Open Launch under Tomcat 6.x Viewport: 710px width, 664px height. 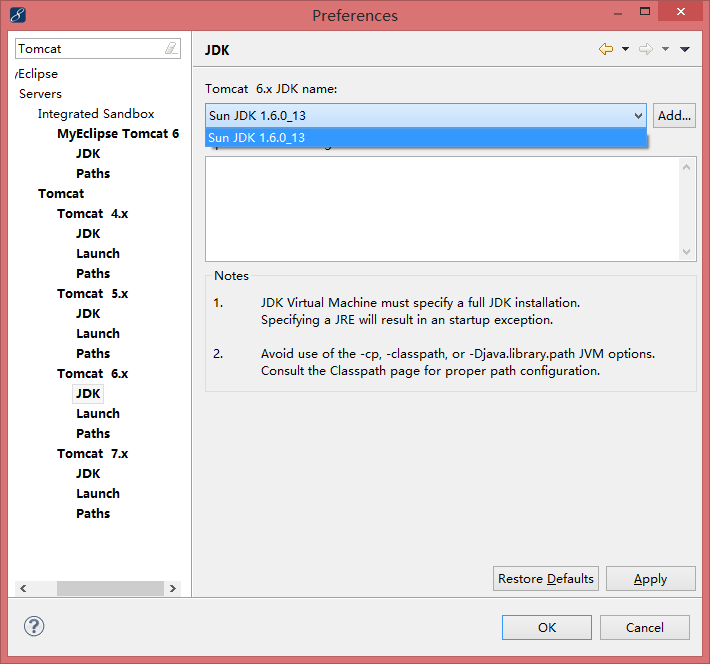98,414
